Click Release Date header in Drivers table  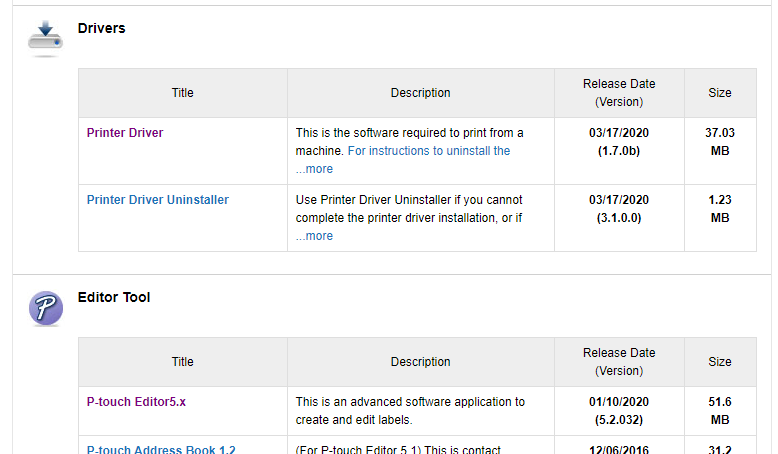pyautogui.click(x=619, y=93)
